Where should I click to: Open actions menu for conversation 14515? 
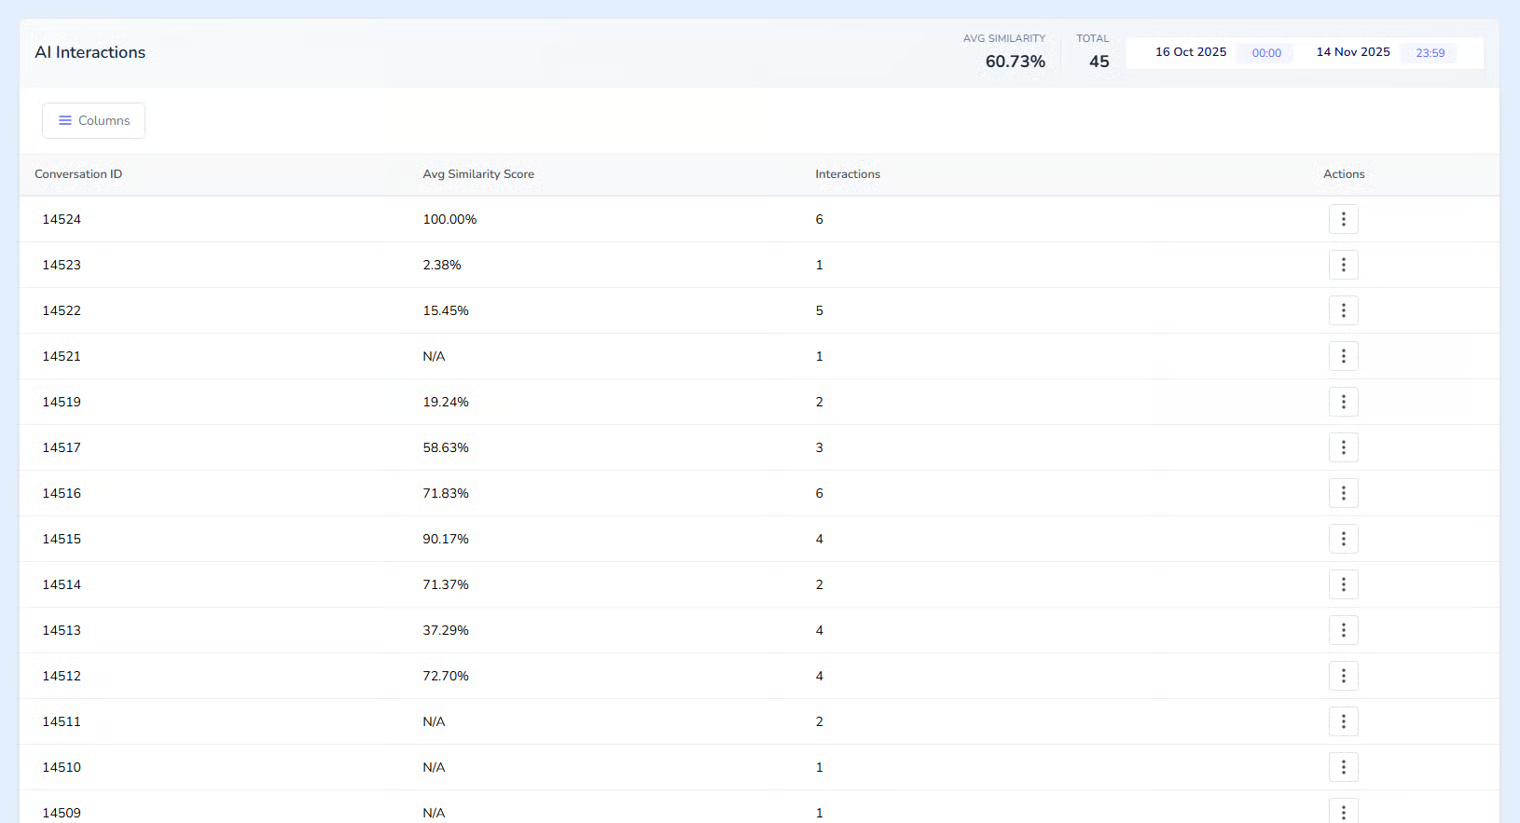1343,539
